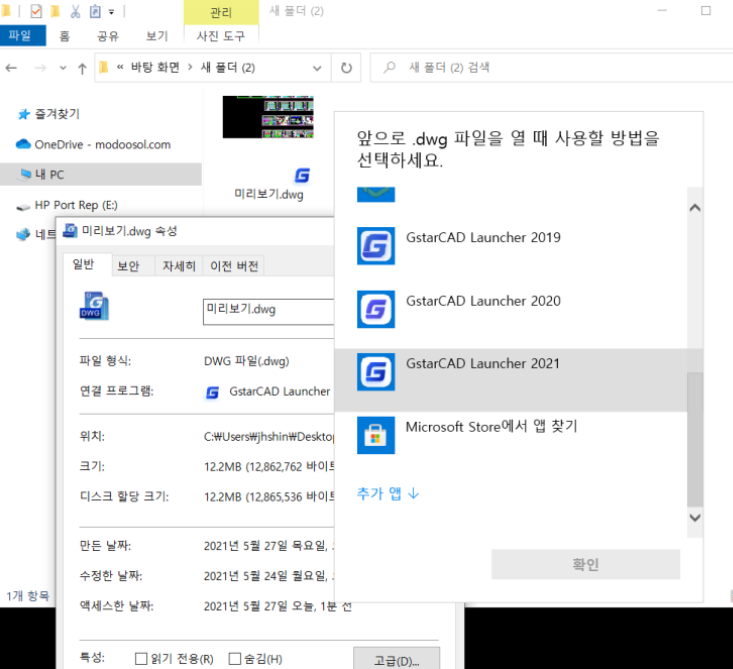Click the 내 PC computer icon
The image size is (733, 669).
25,174
